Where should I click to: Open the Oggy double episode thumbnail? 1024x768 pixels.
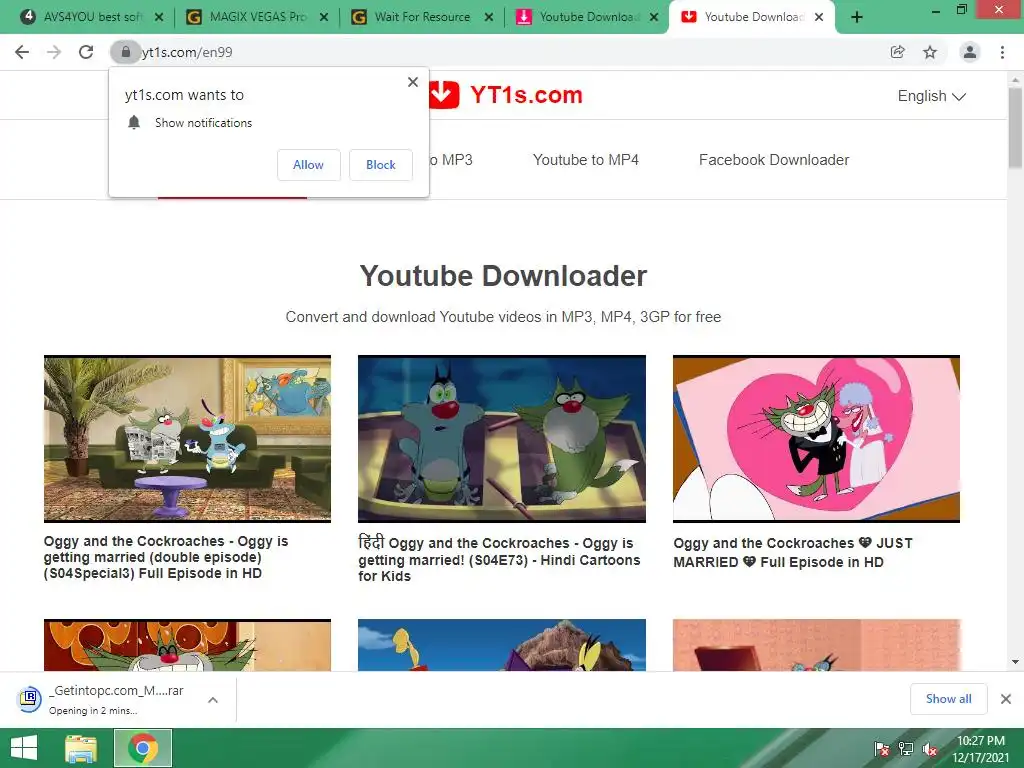(187, 439)
